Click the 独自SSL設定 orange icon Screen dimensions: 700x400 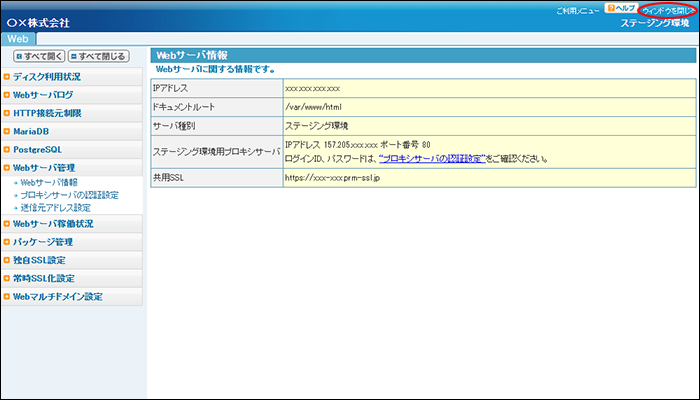(x=7, y=260)
